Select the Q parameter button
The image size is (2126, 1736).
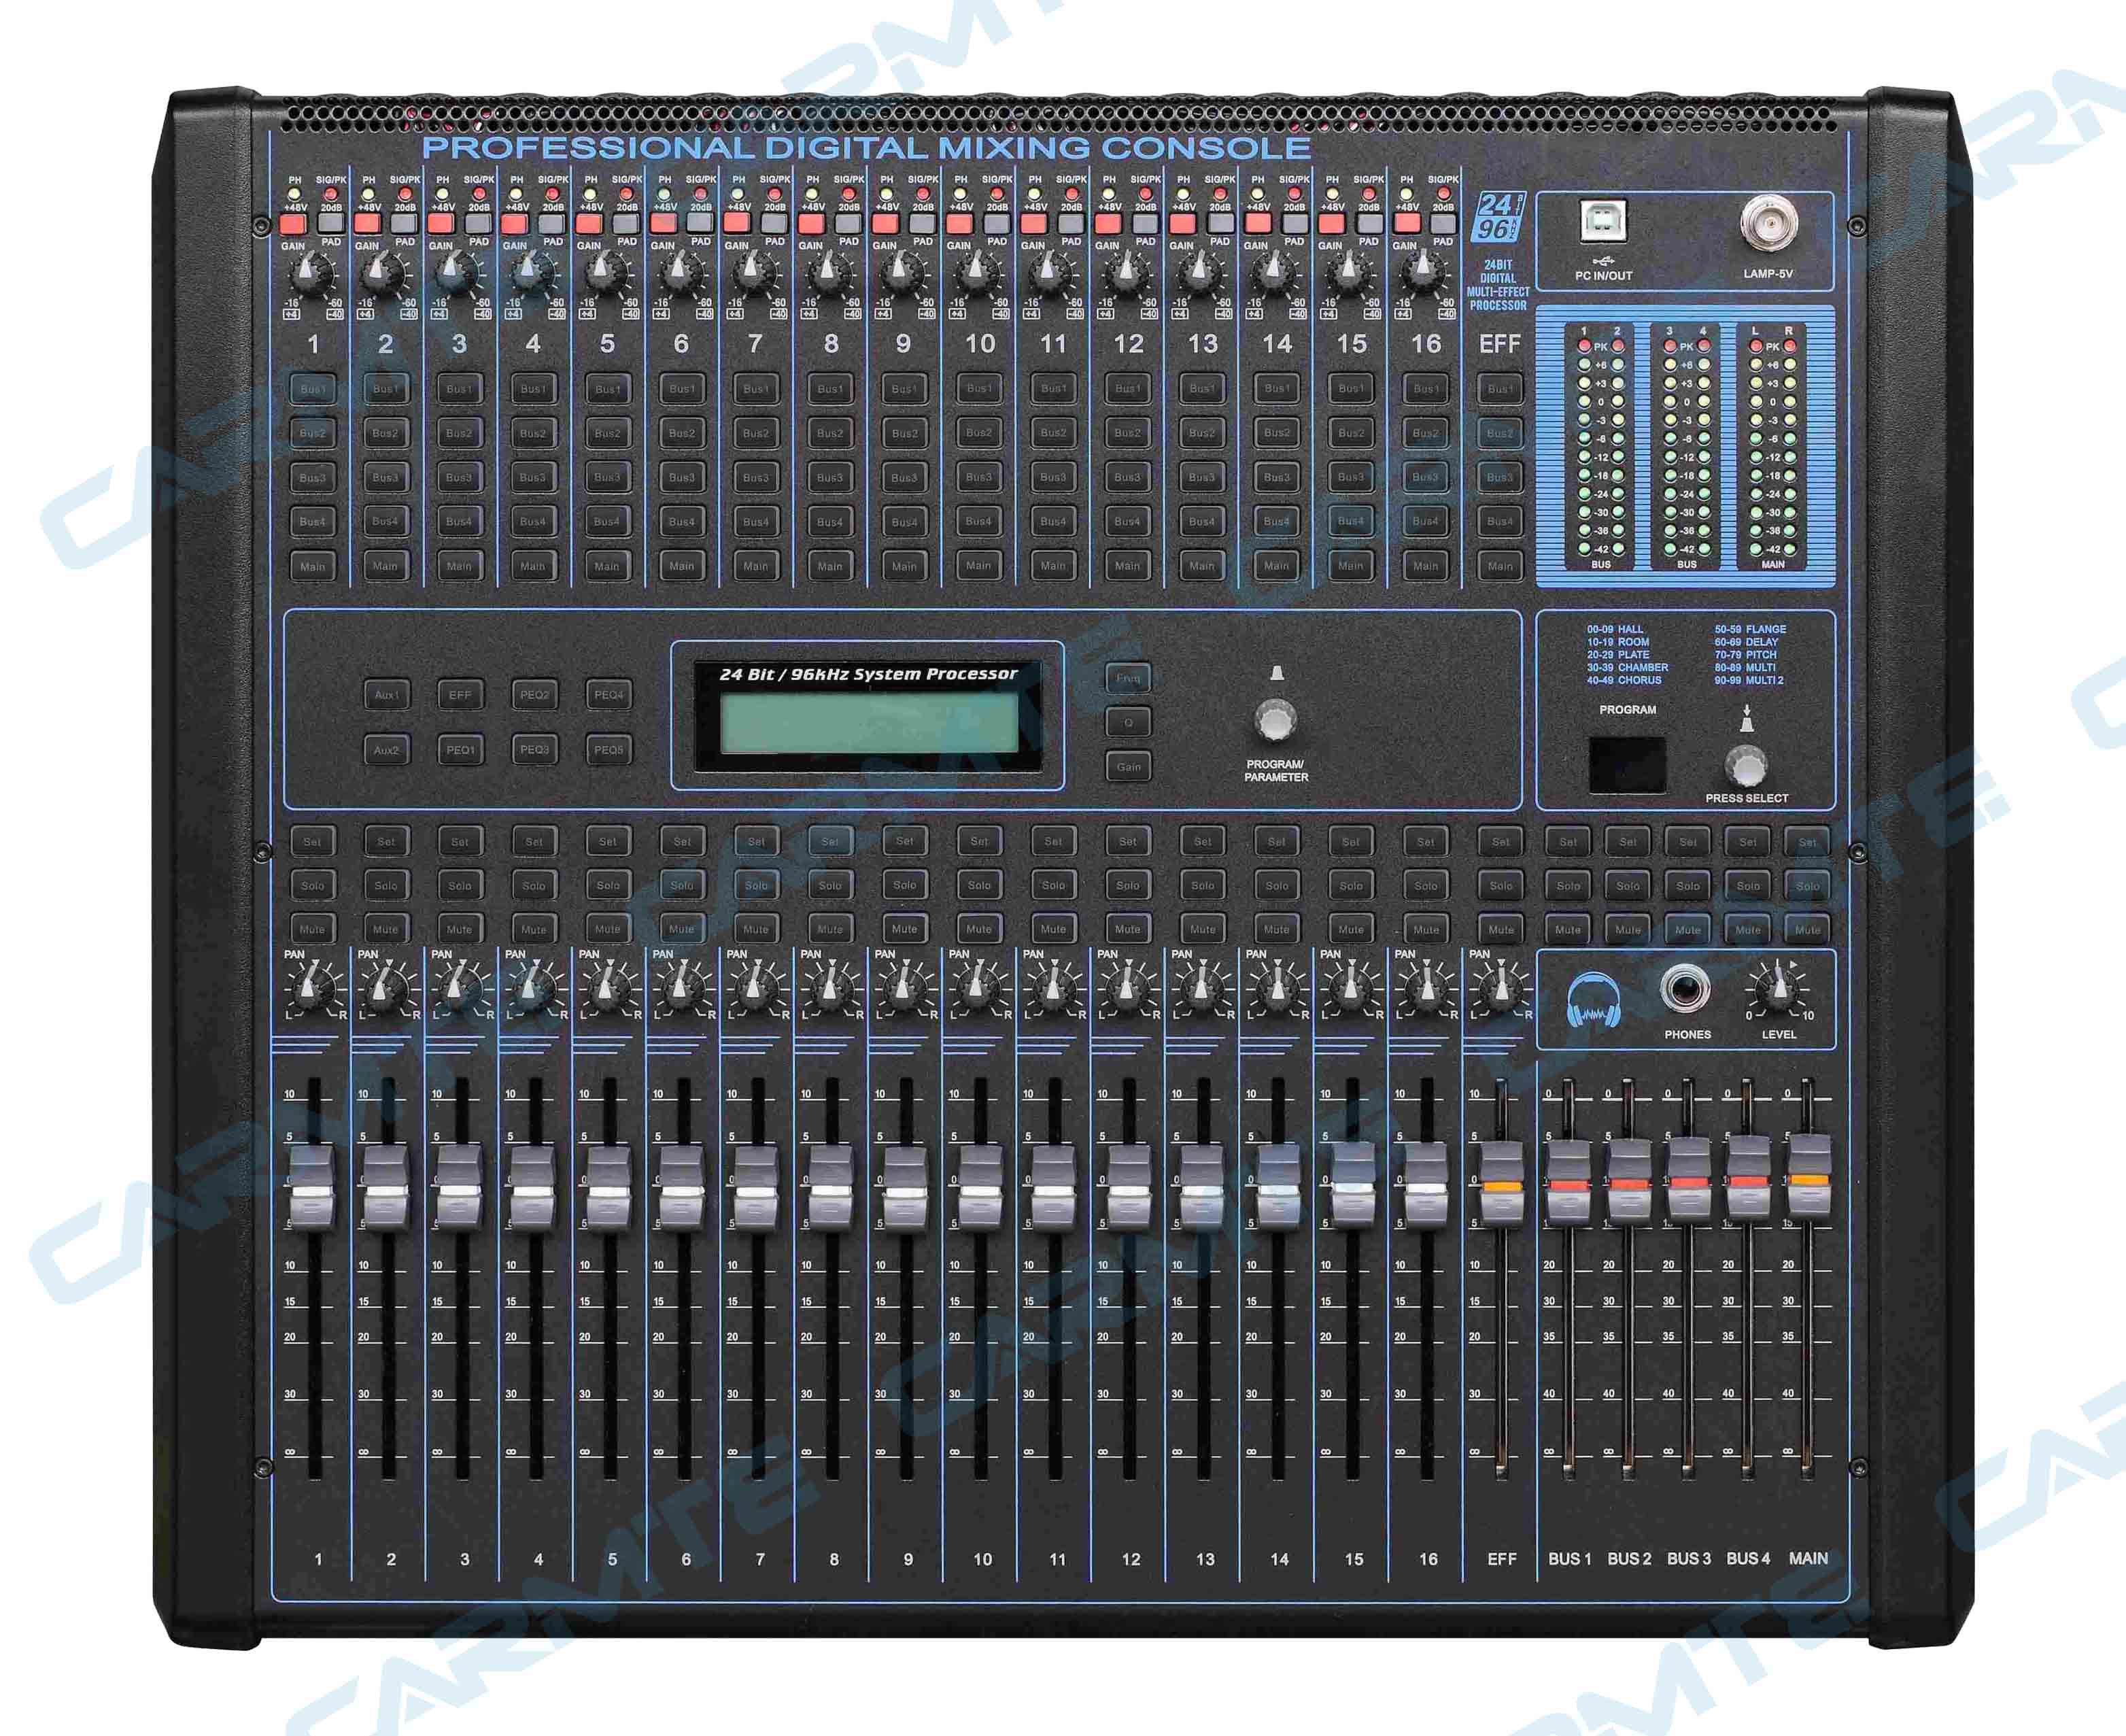click(1128, 722)
